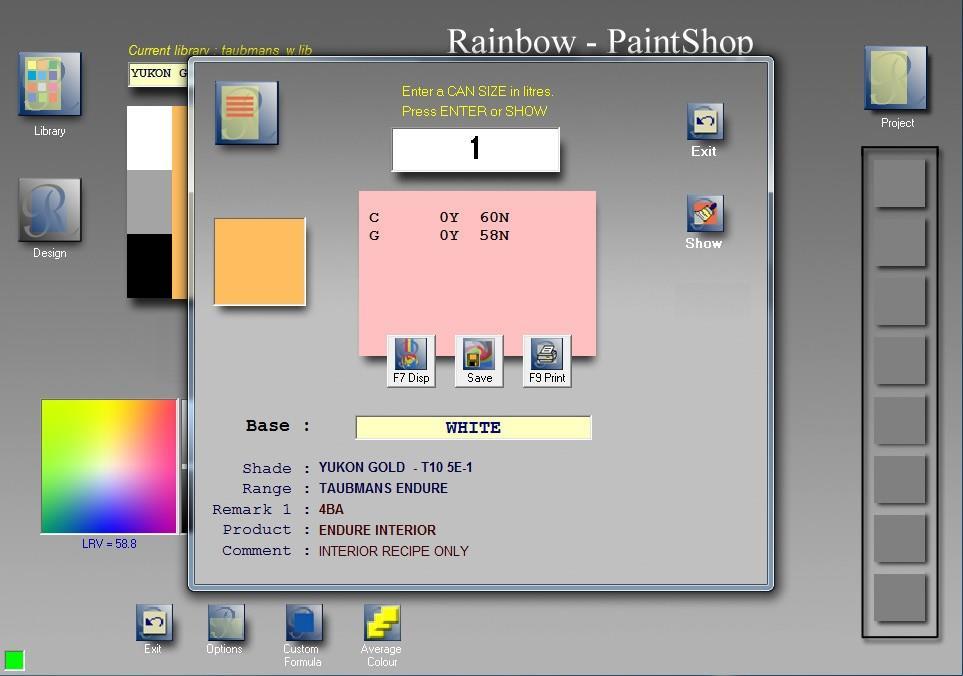The width and height of the screenshot is (963, 676).
Task: Open the Design icon
Action: (x=50, y=209)
